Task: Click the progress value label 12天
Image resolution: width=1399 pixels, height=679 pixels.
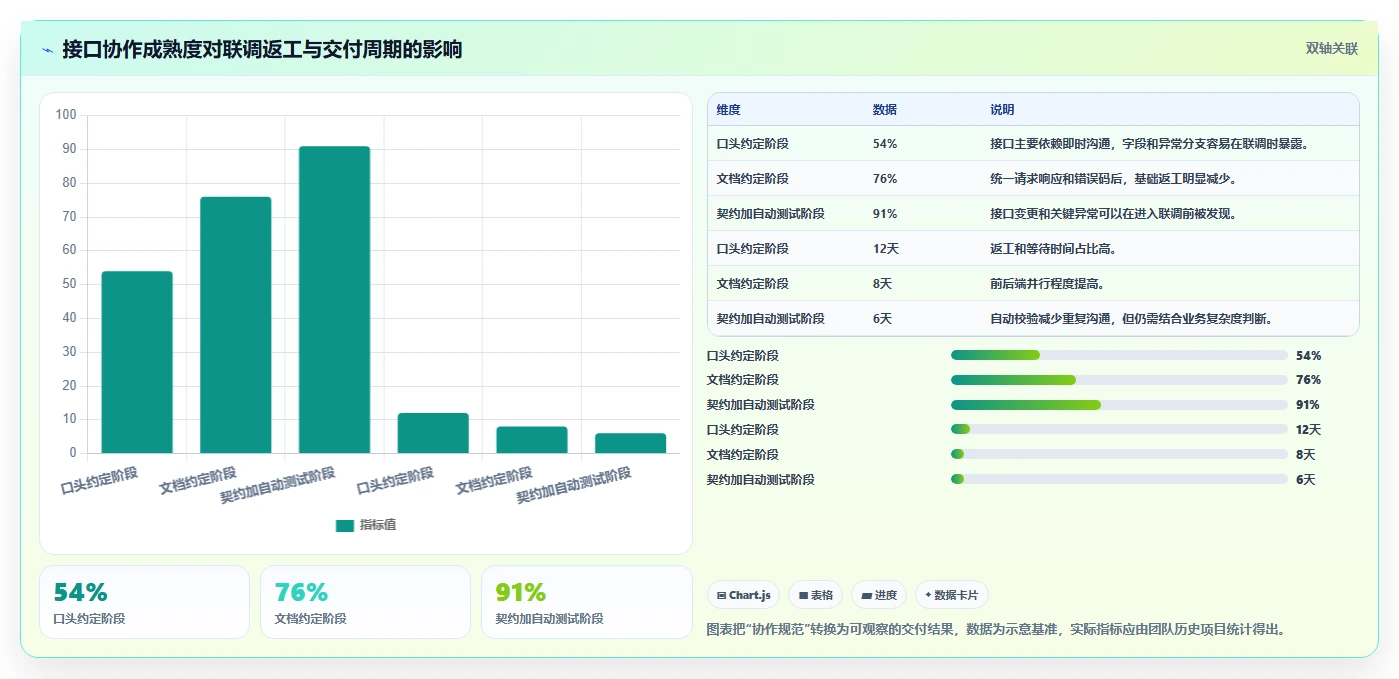Action: pos(1308,430)
